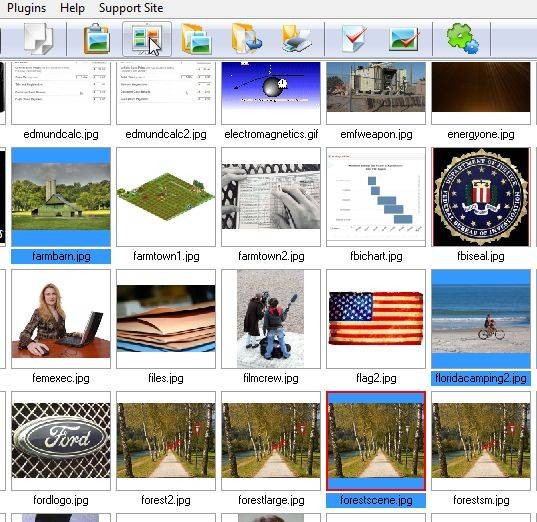
Task: Select the electromagnetics.gif thumbnail
Action: pos(271,92)
